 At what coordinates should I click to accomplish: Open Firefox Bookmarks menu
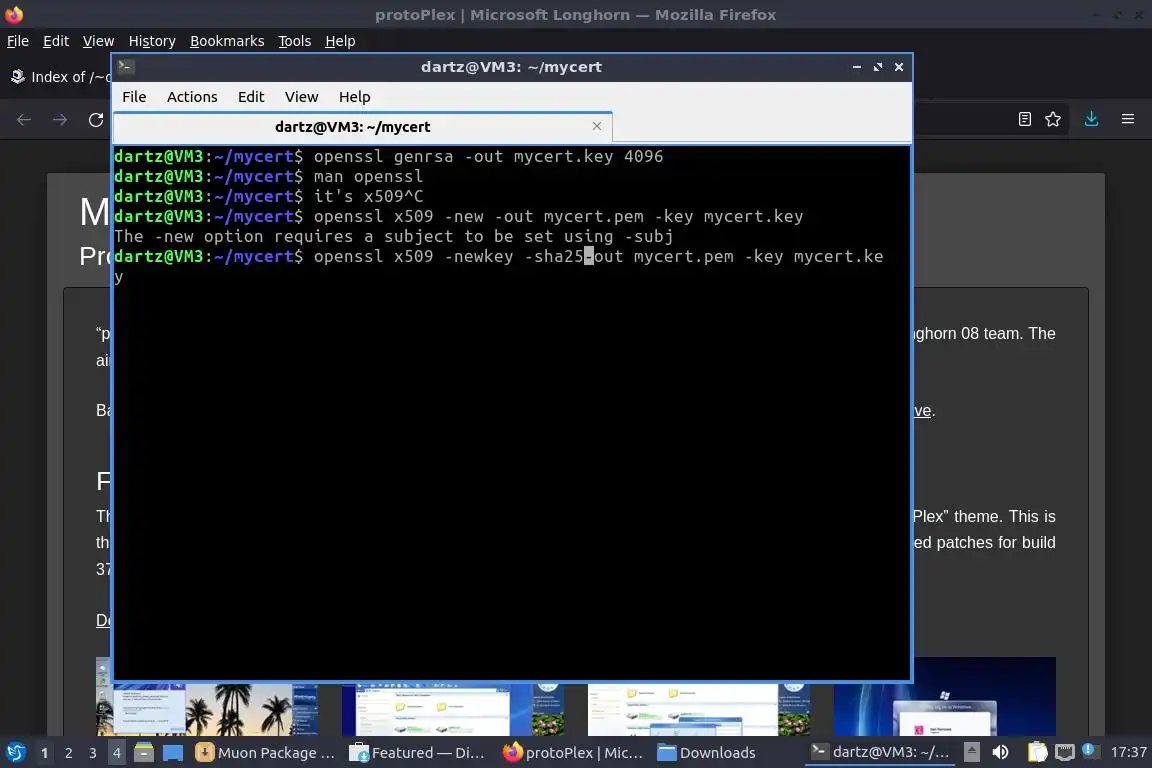(x=227, y=41)
